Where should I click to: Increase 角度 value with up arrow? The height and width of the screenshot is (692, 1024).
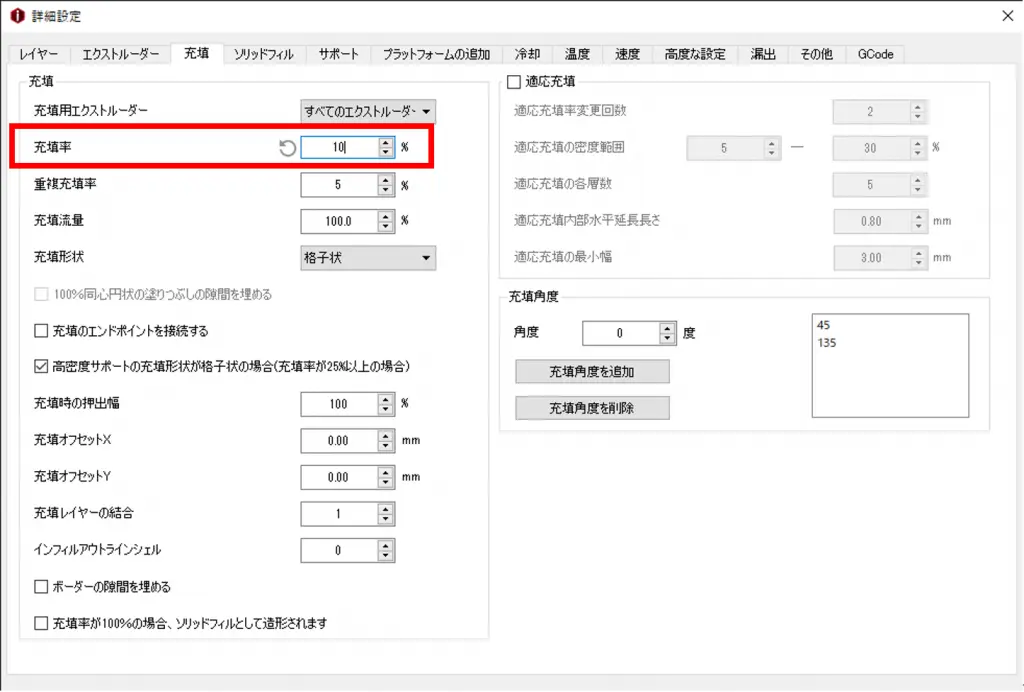point(667,328)
